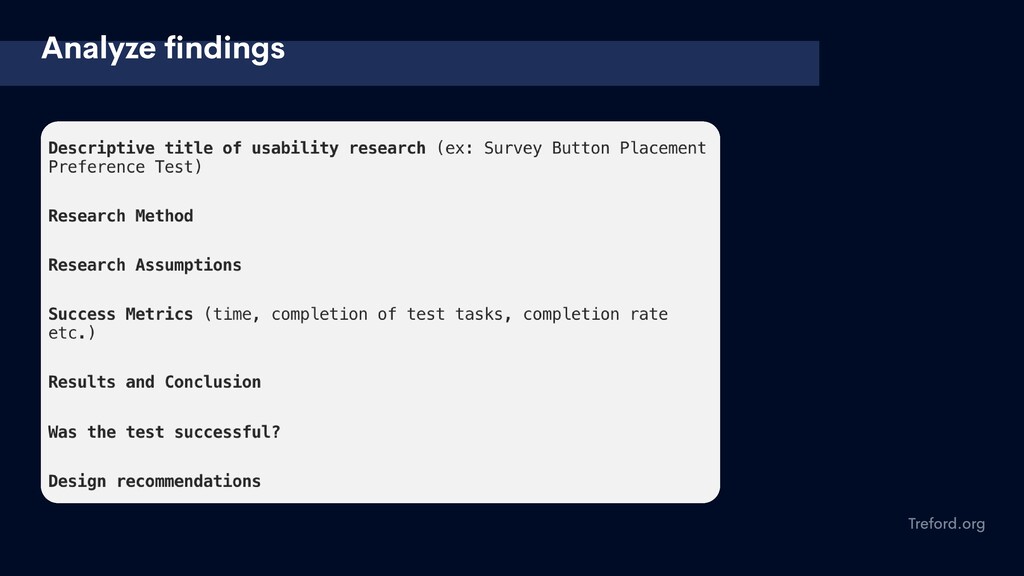Click the word "(ex:" before Survey

455,148
